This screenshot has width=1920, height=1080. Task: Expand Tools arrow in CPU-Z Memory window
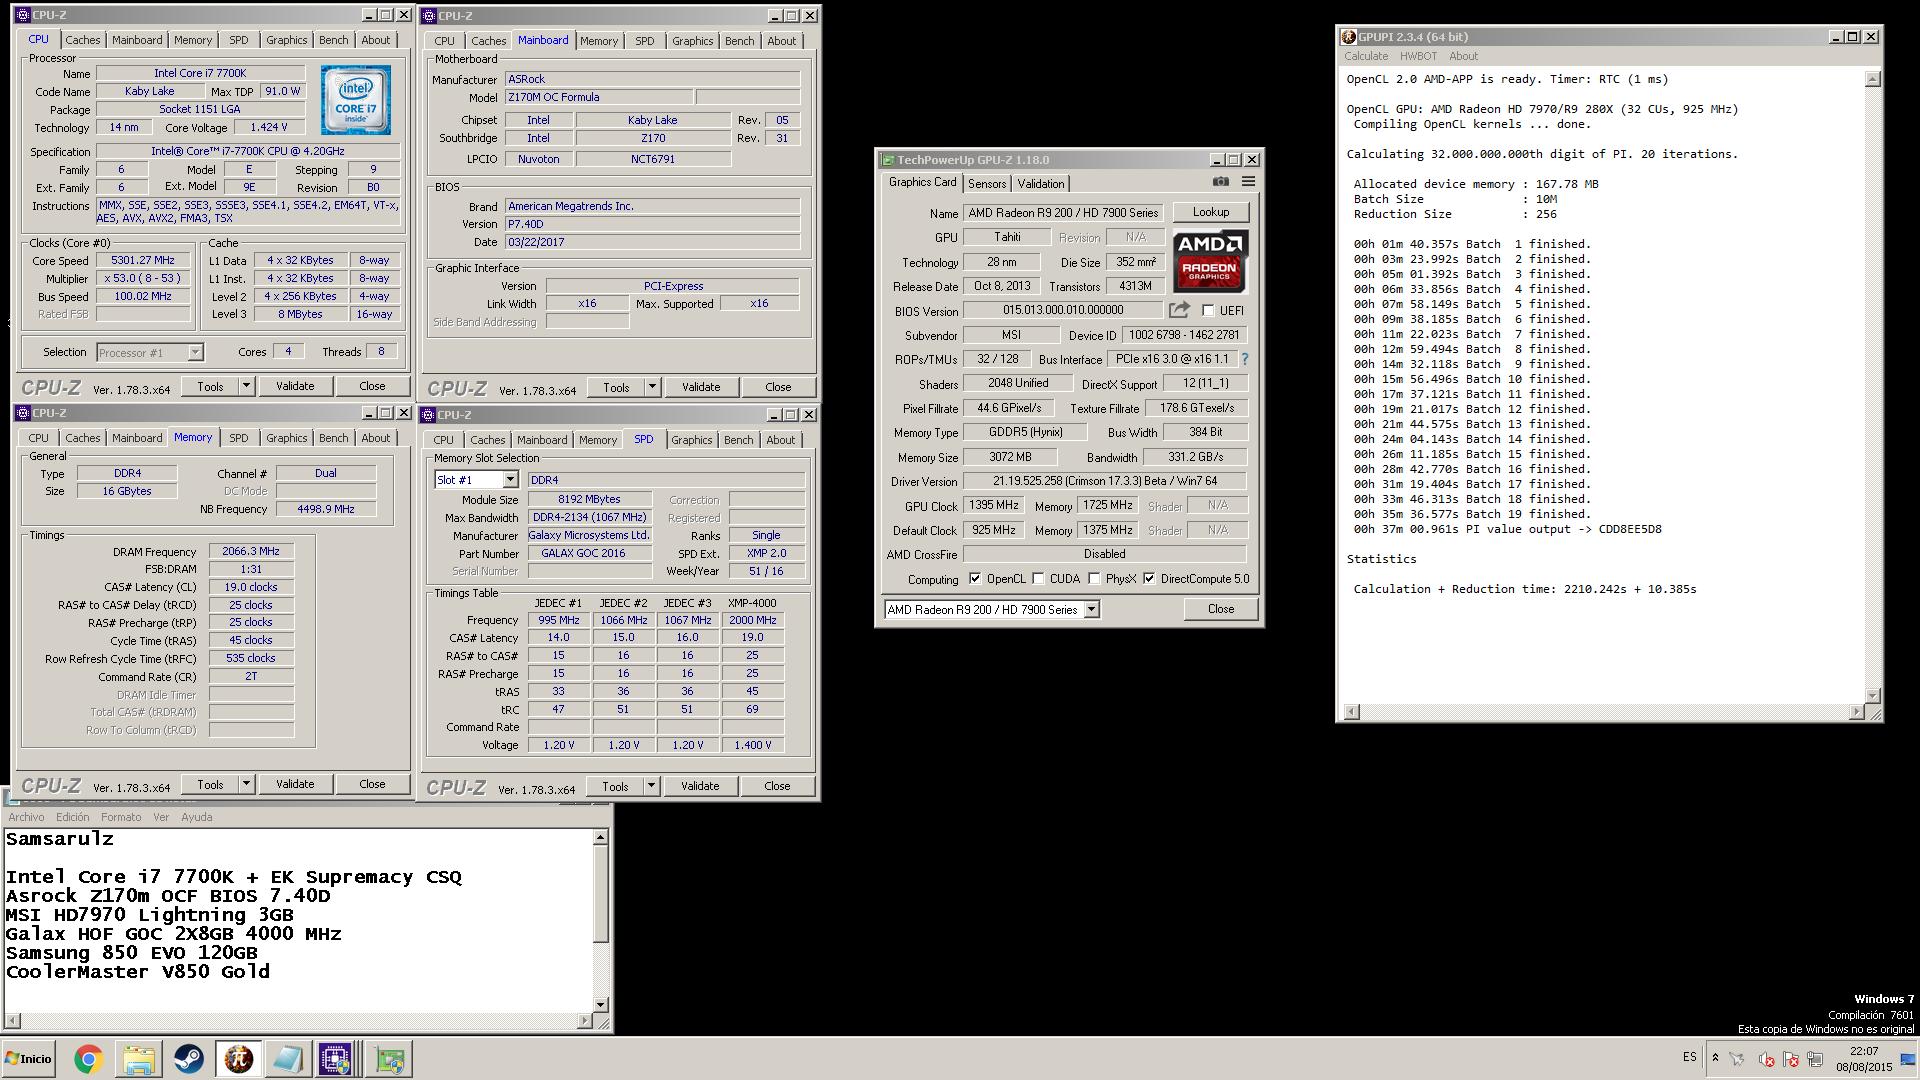tap(246, 784)
